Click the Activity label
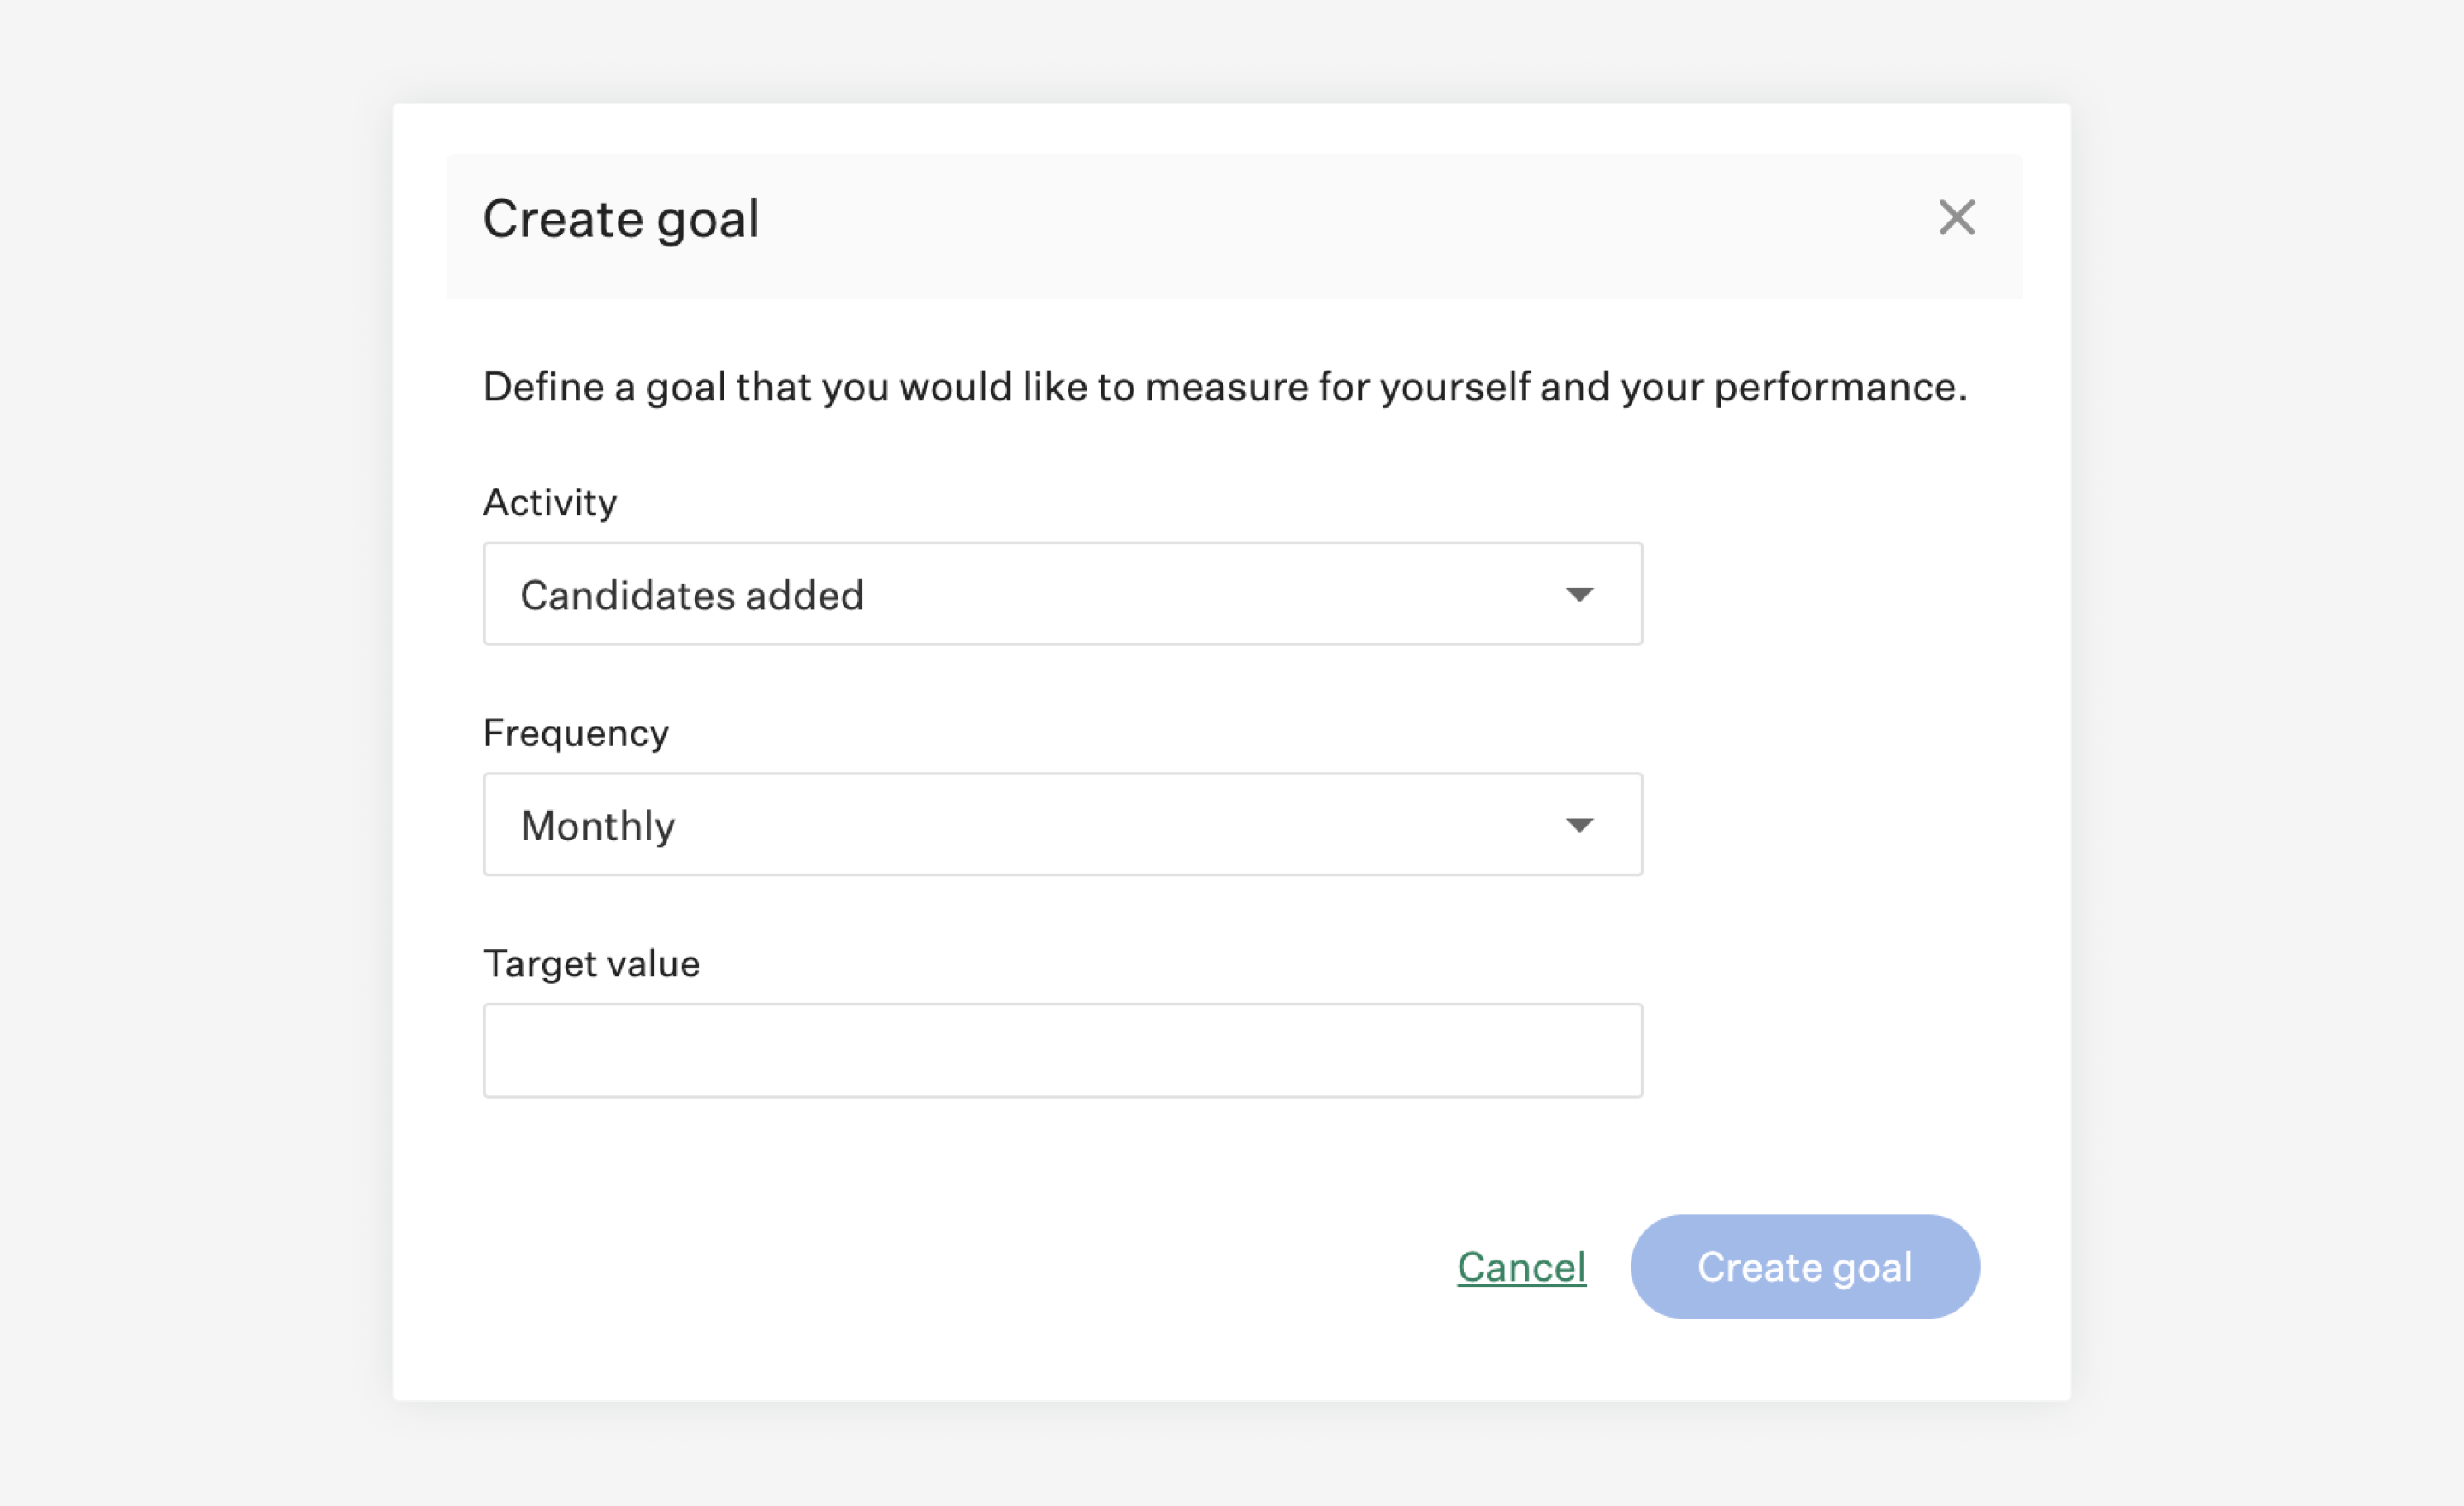 click(x=550, y=503)
